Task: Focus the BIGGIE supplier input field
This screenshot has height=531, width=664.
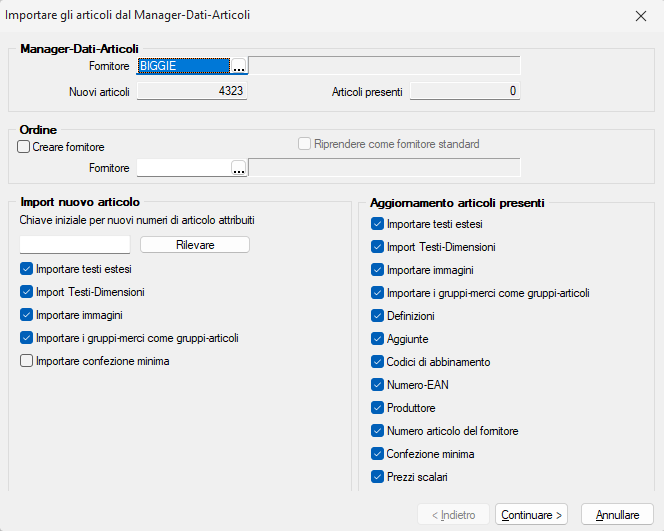Action: (x=183, y=67)
